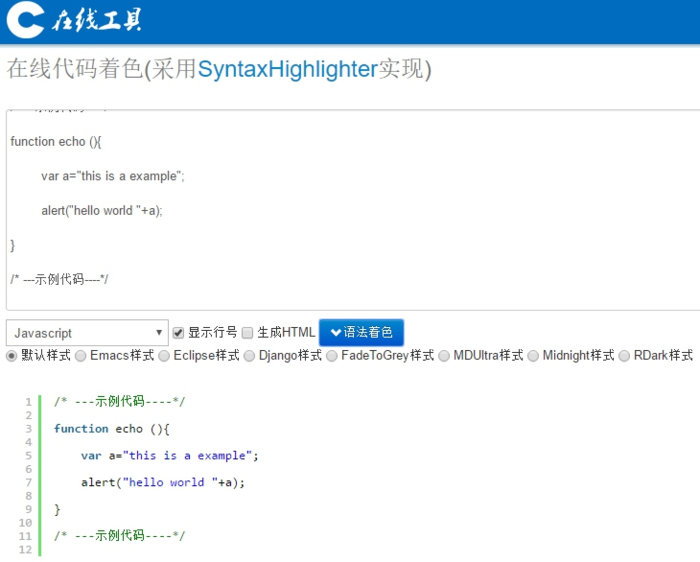This screenshot has width=700, height=562.
Task: Click the highlighted 'var a="this is a example";' line
Action: [170, 456]
